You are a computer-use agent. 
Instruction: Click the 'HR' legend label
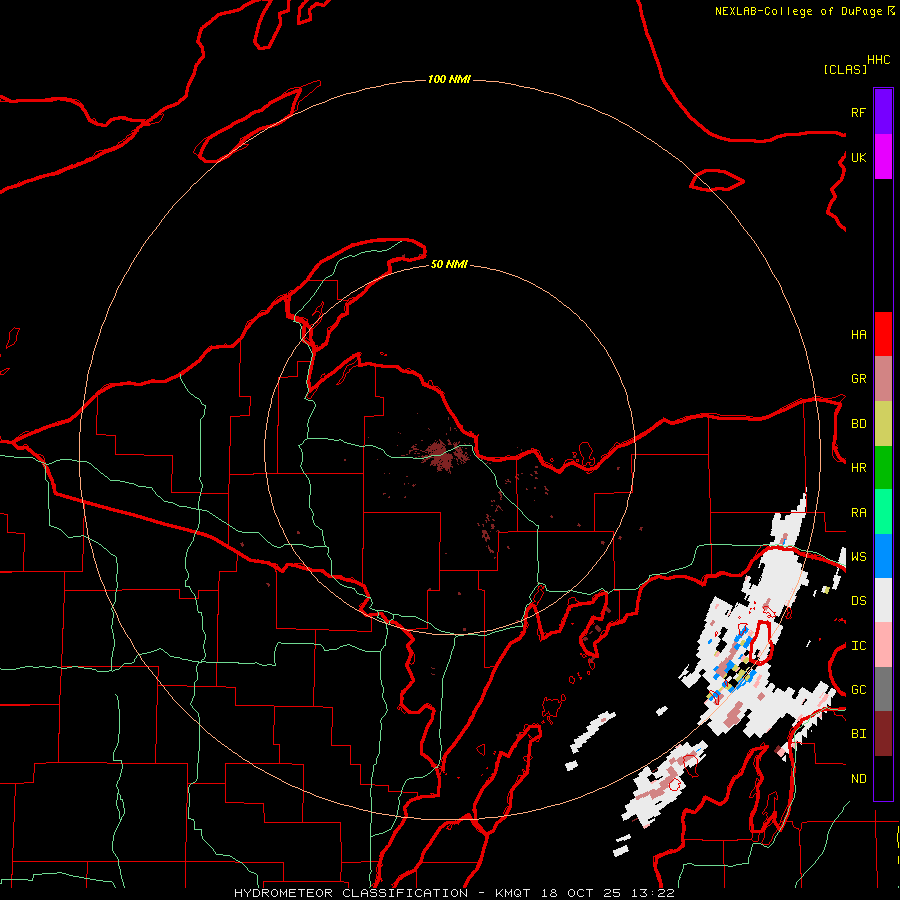[x=858, y=468]
